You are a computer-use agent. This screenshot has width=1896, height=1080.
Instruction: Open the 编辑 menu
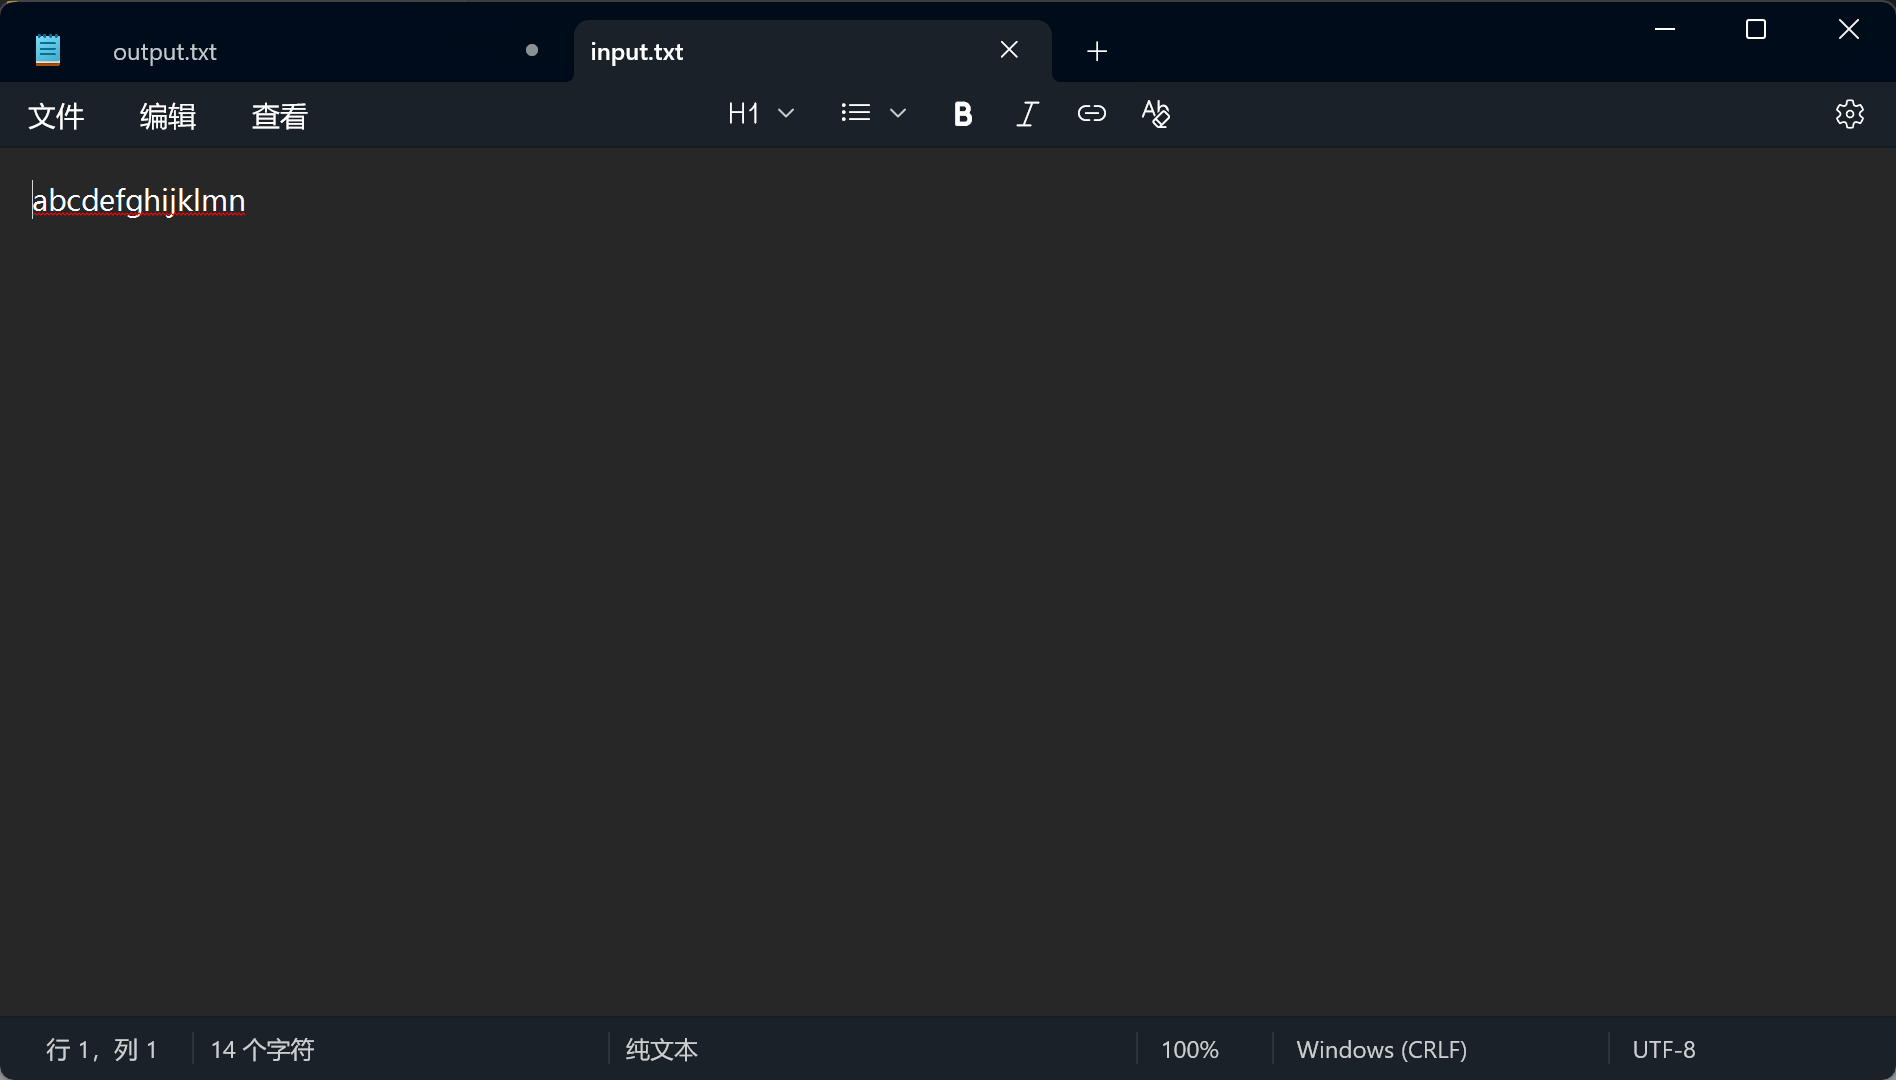coord(168,116)
